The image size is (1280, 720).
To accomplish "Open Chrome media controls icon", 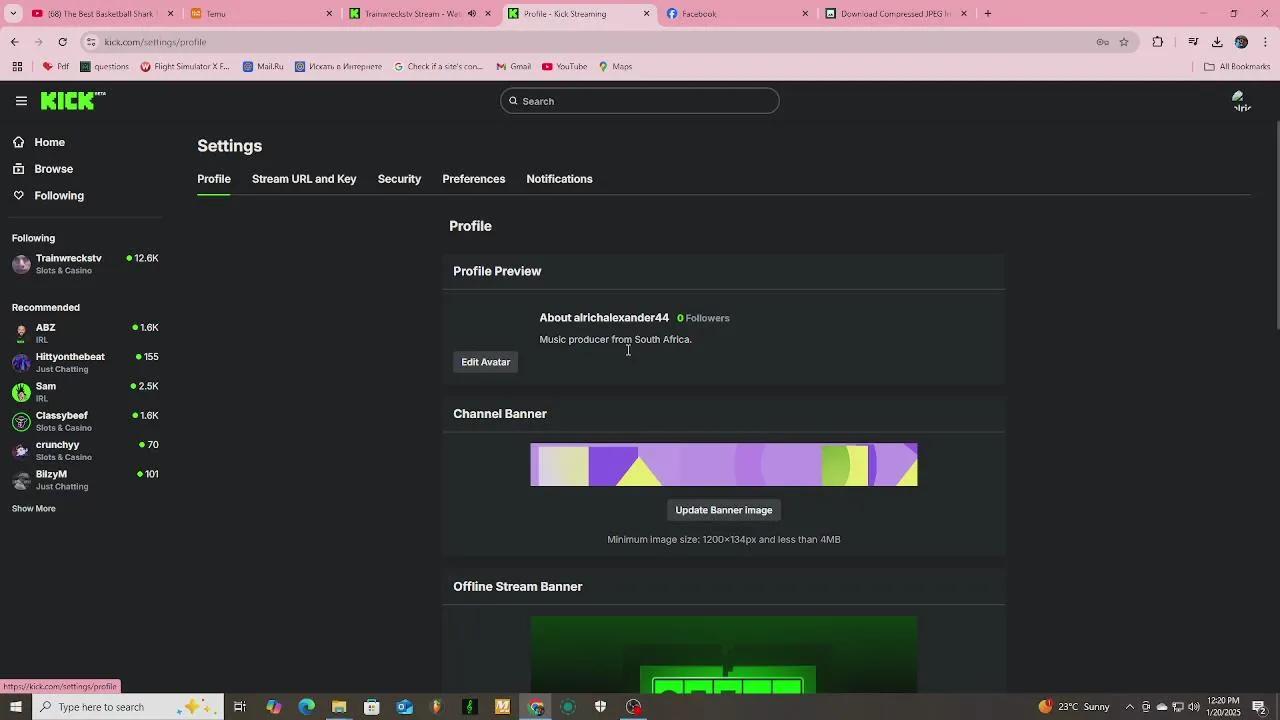I will pyautogui.click(x=1193, y=42).
